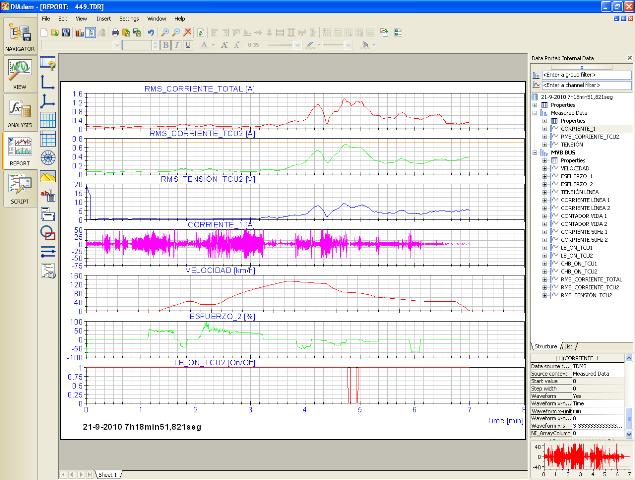Expand the CONTADOR VIDA 1 node
This screenshot has width=635, height=480.
click(x=545, y=216)
